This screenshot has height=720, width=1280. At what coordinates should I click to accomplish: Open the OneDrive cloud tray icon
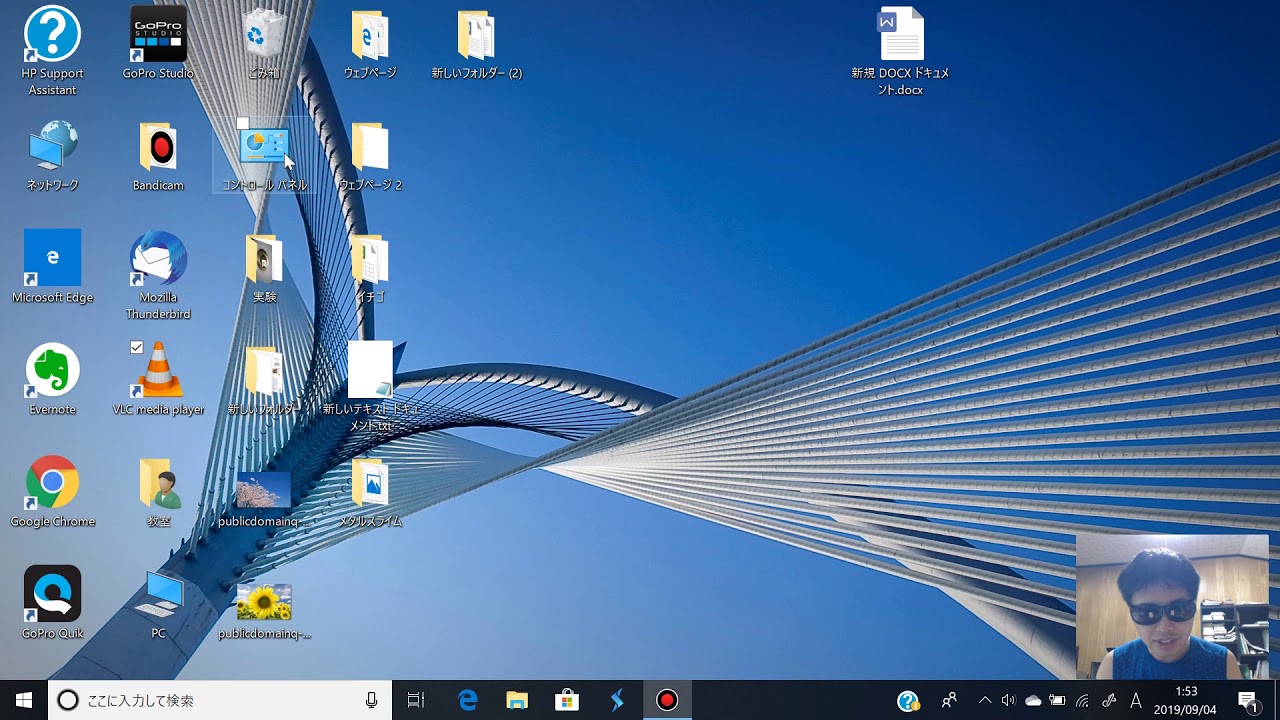(1033, 700)
